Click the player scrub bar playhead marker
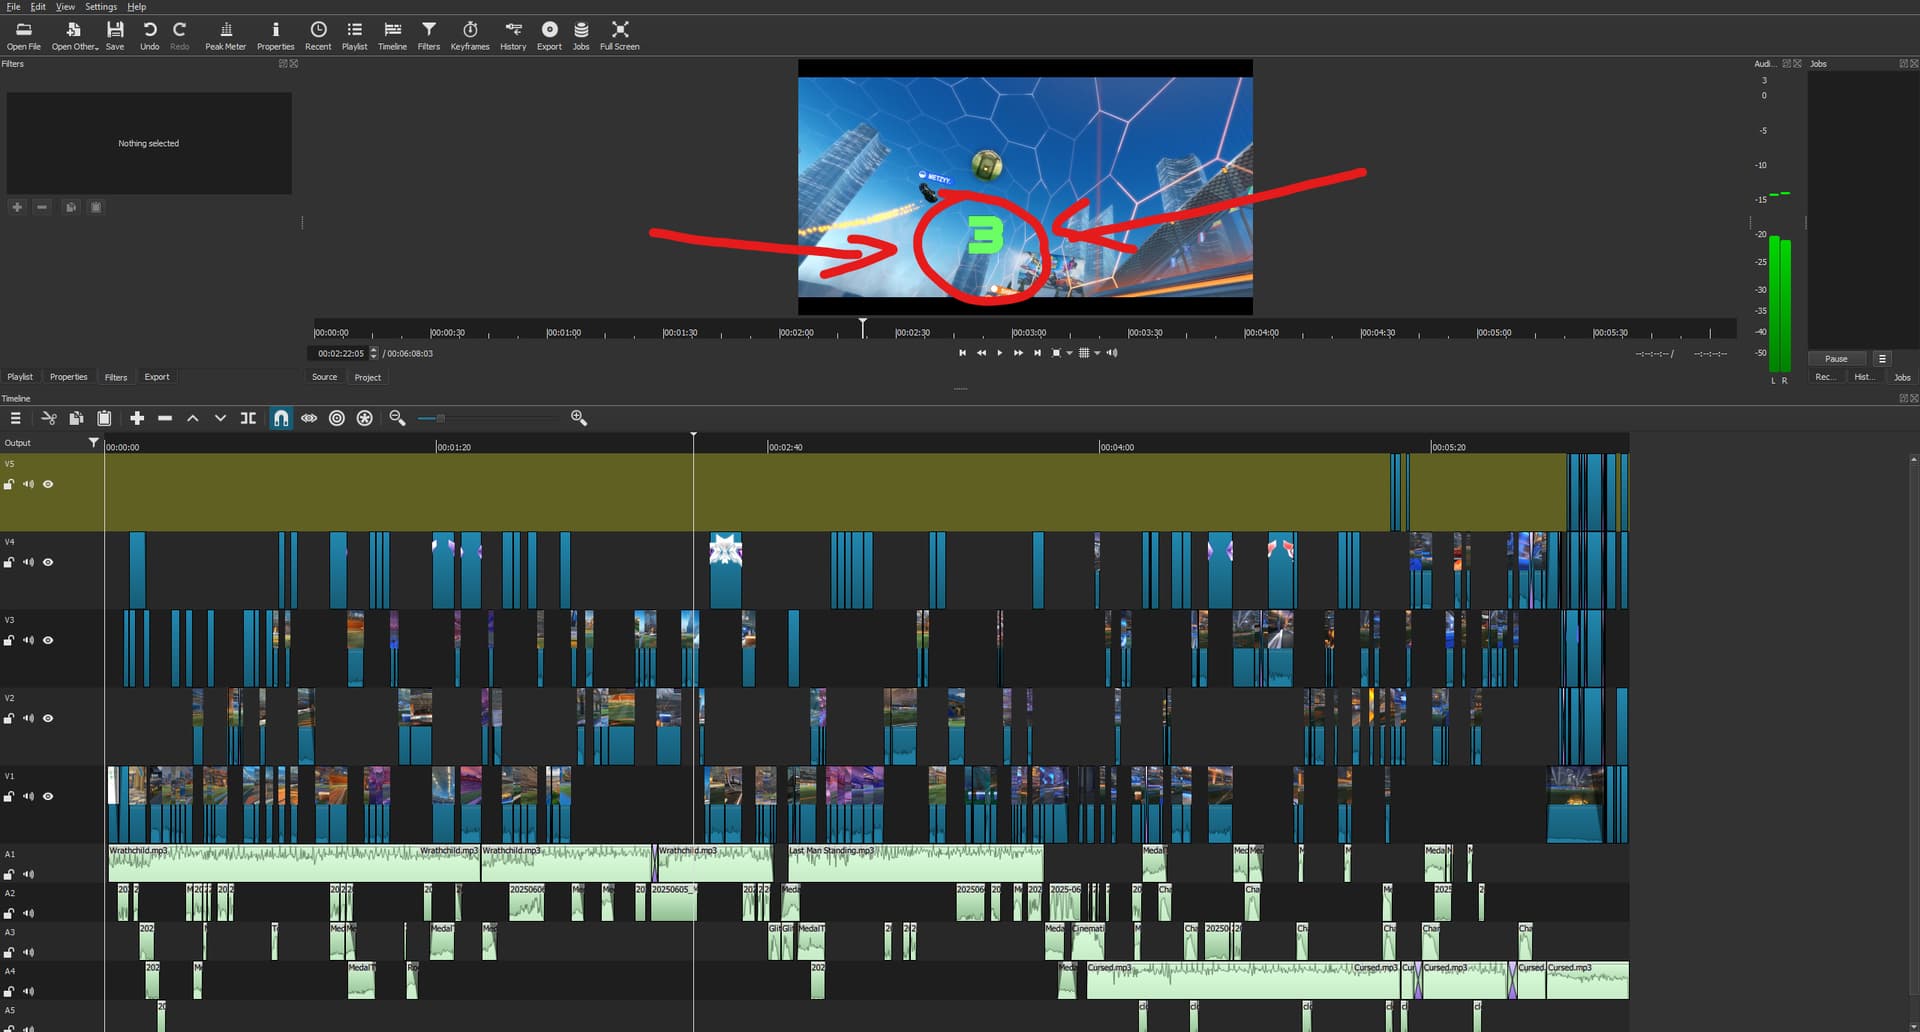The width and height of the screenshot is (1920, 1032). coord(863,327)
